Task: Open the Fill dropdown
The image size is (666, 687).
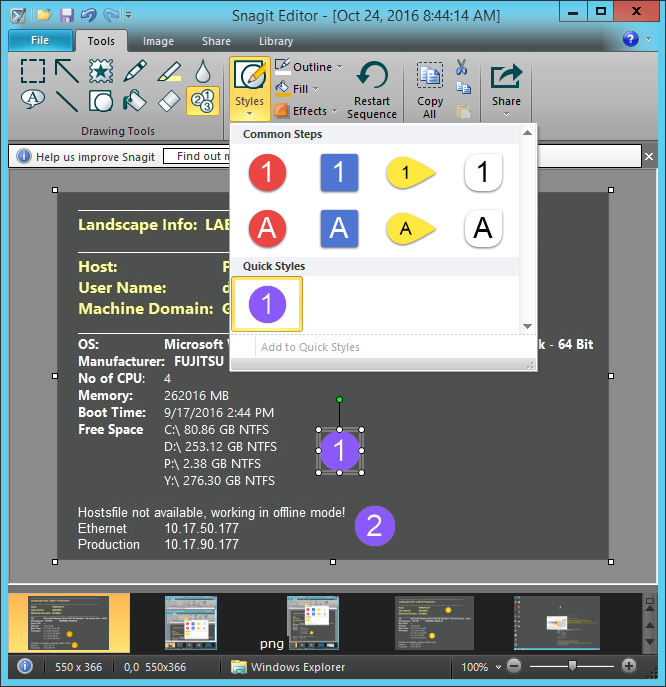Action: click(x=297, y=89)
